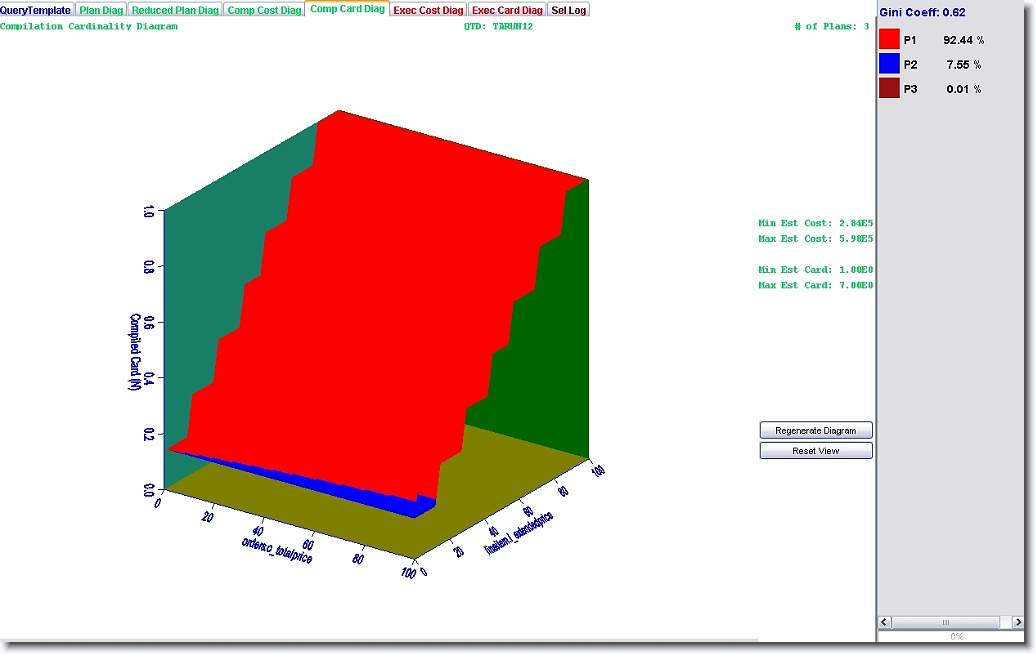The width and height of the screenshot is (1036, 654).
Task: Click the Gini Coeff header text
Action: coord(922,12)
